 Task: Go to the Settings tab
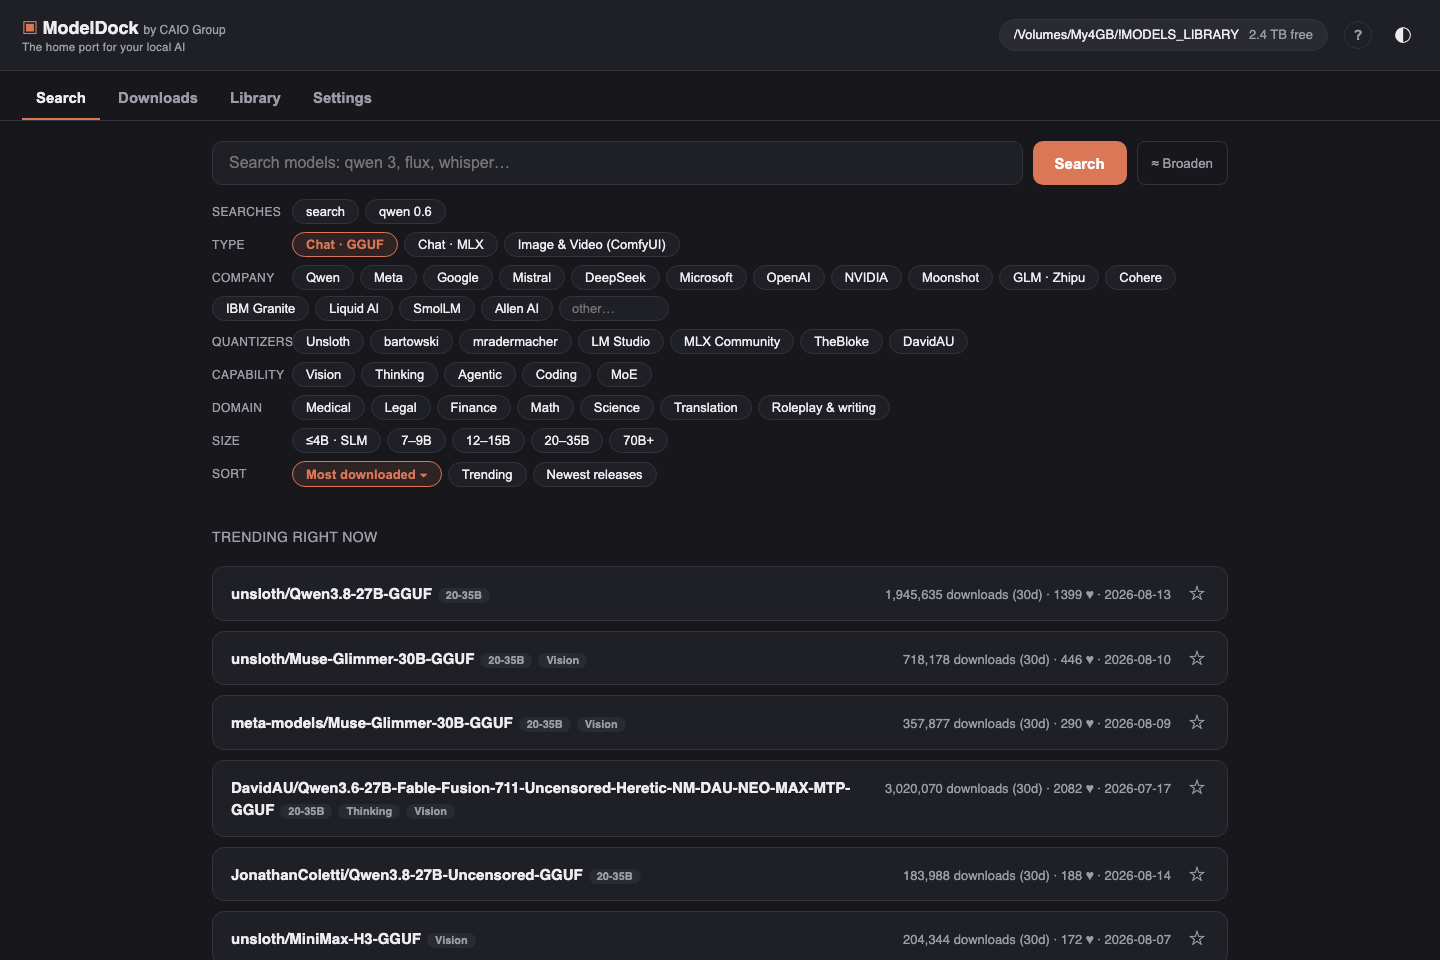click(342, 98)
